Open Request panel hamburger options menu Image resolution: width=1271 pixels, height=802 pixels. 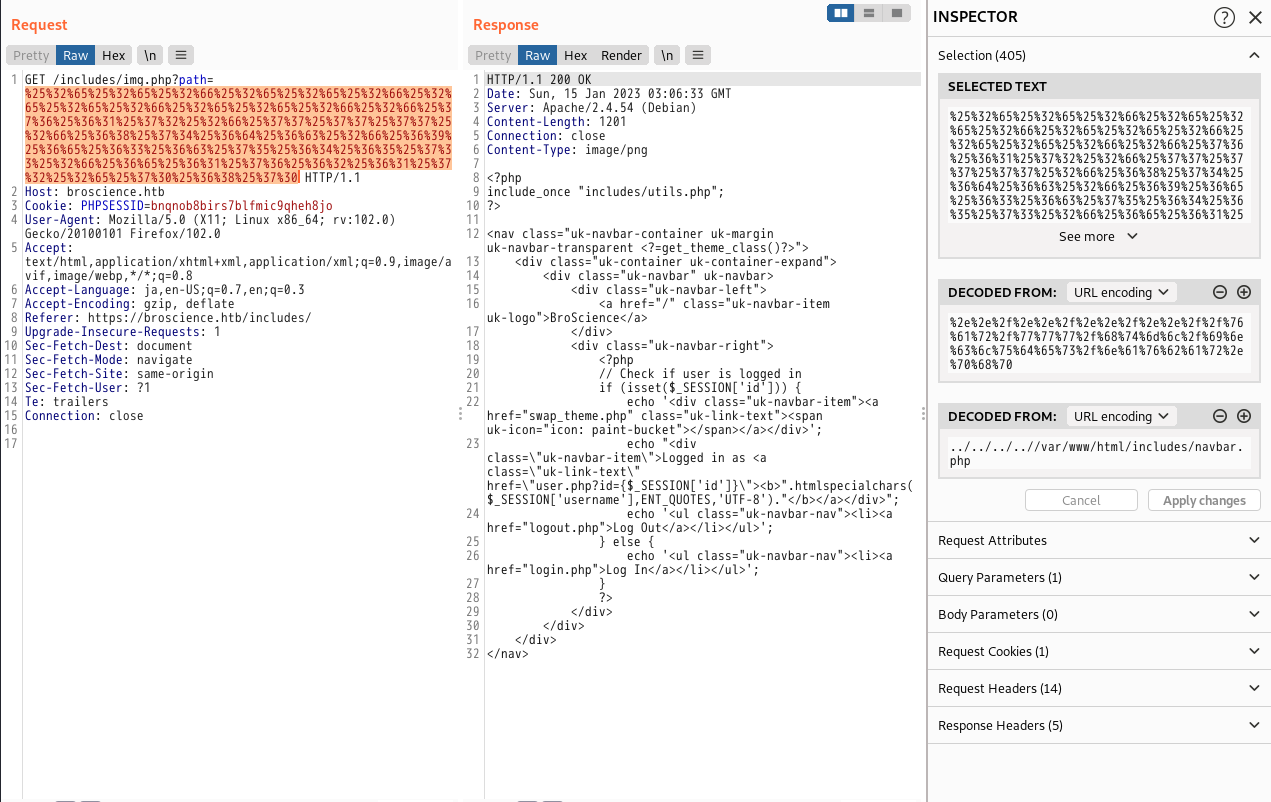[181, 55]
